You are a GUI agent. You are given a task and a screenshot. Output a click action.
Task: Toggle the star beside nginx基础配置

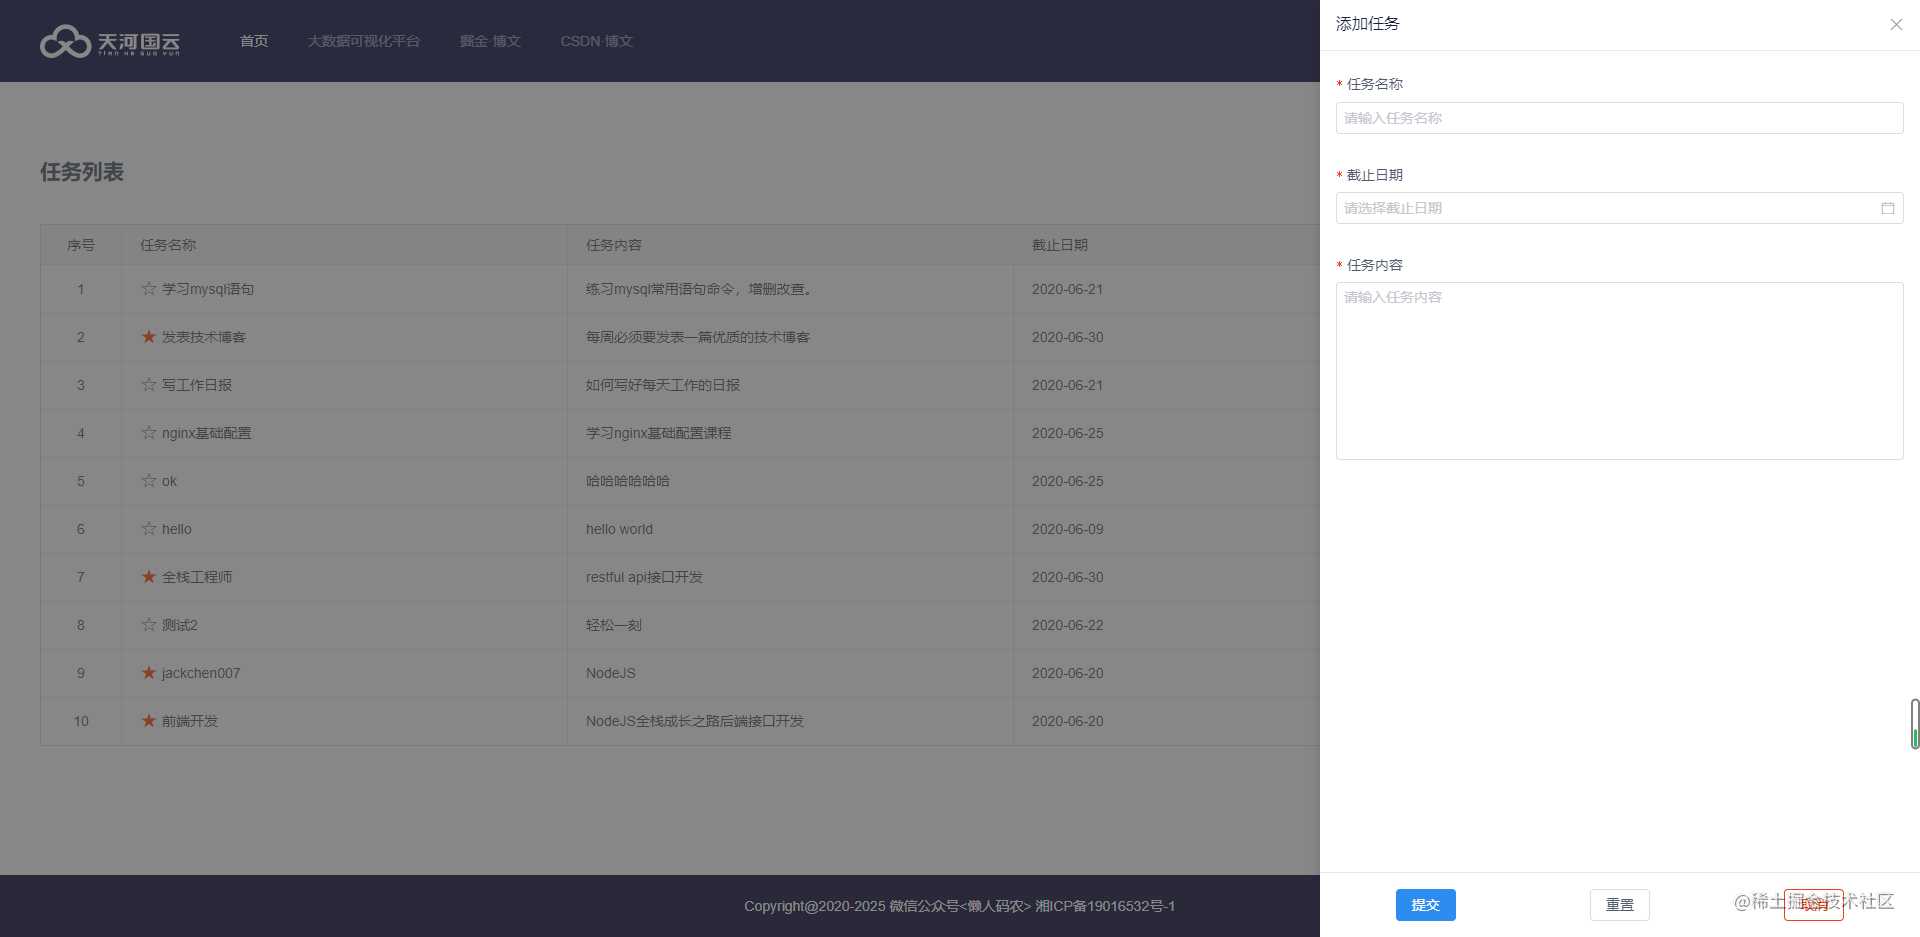[149, 432]
